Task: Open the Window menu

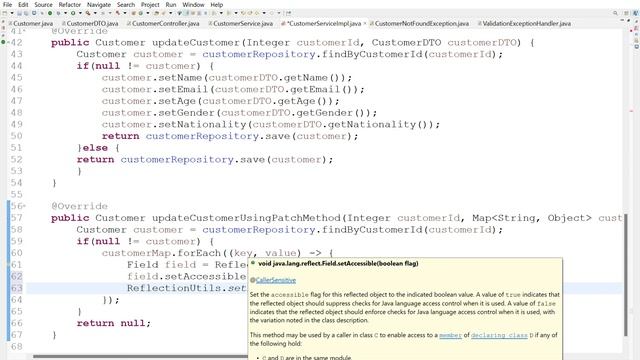Action: [x=193, y=5]
